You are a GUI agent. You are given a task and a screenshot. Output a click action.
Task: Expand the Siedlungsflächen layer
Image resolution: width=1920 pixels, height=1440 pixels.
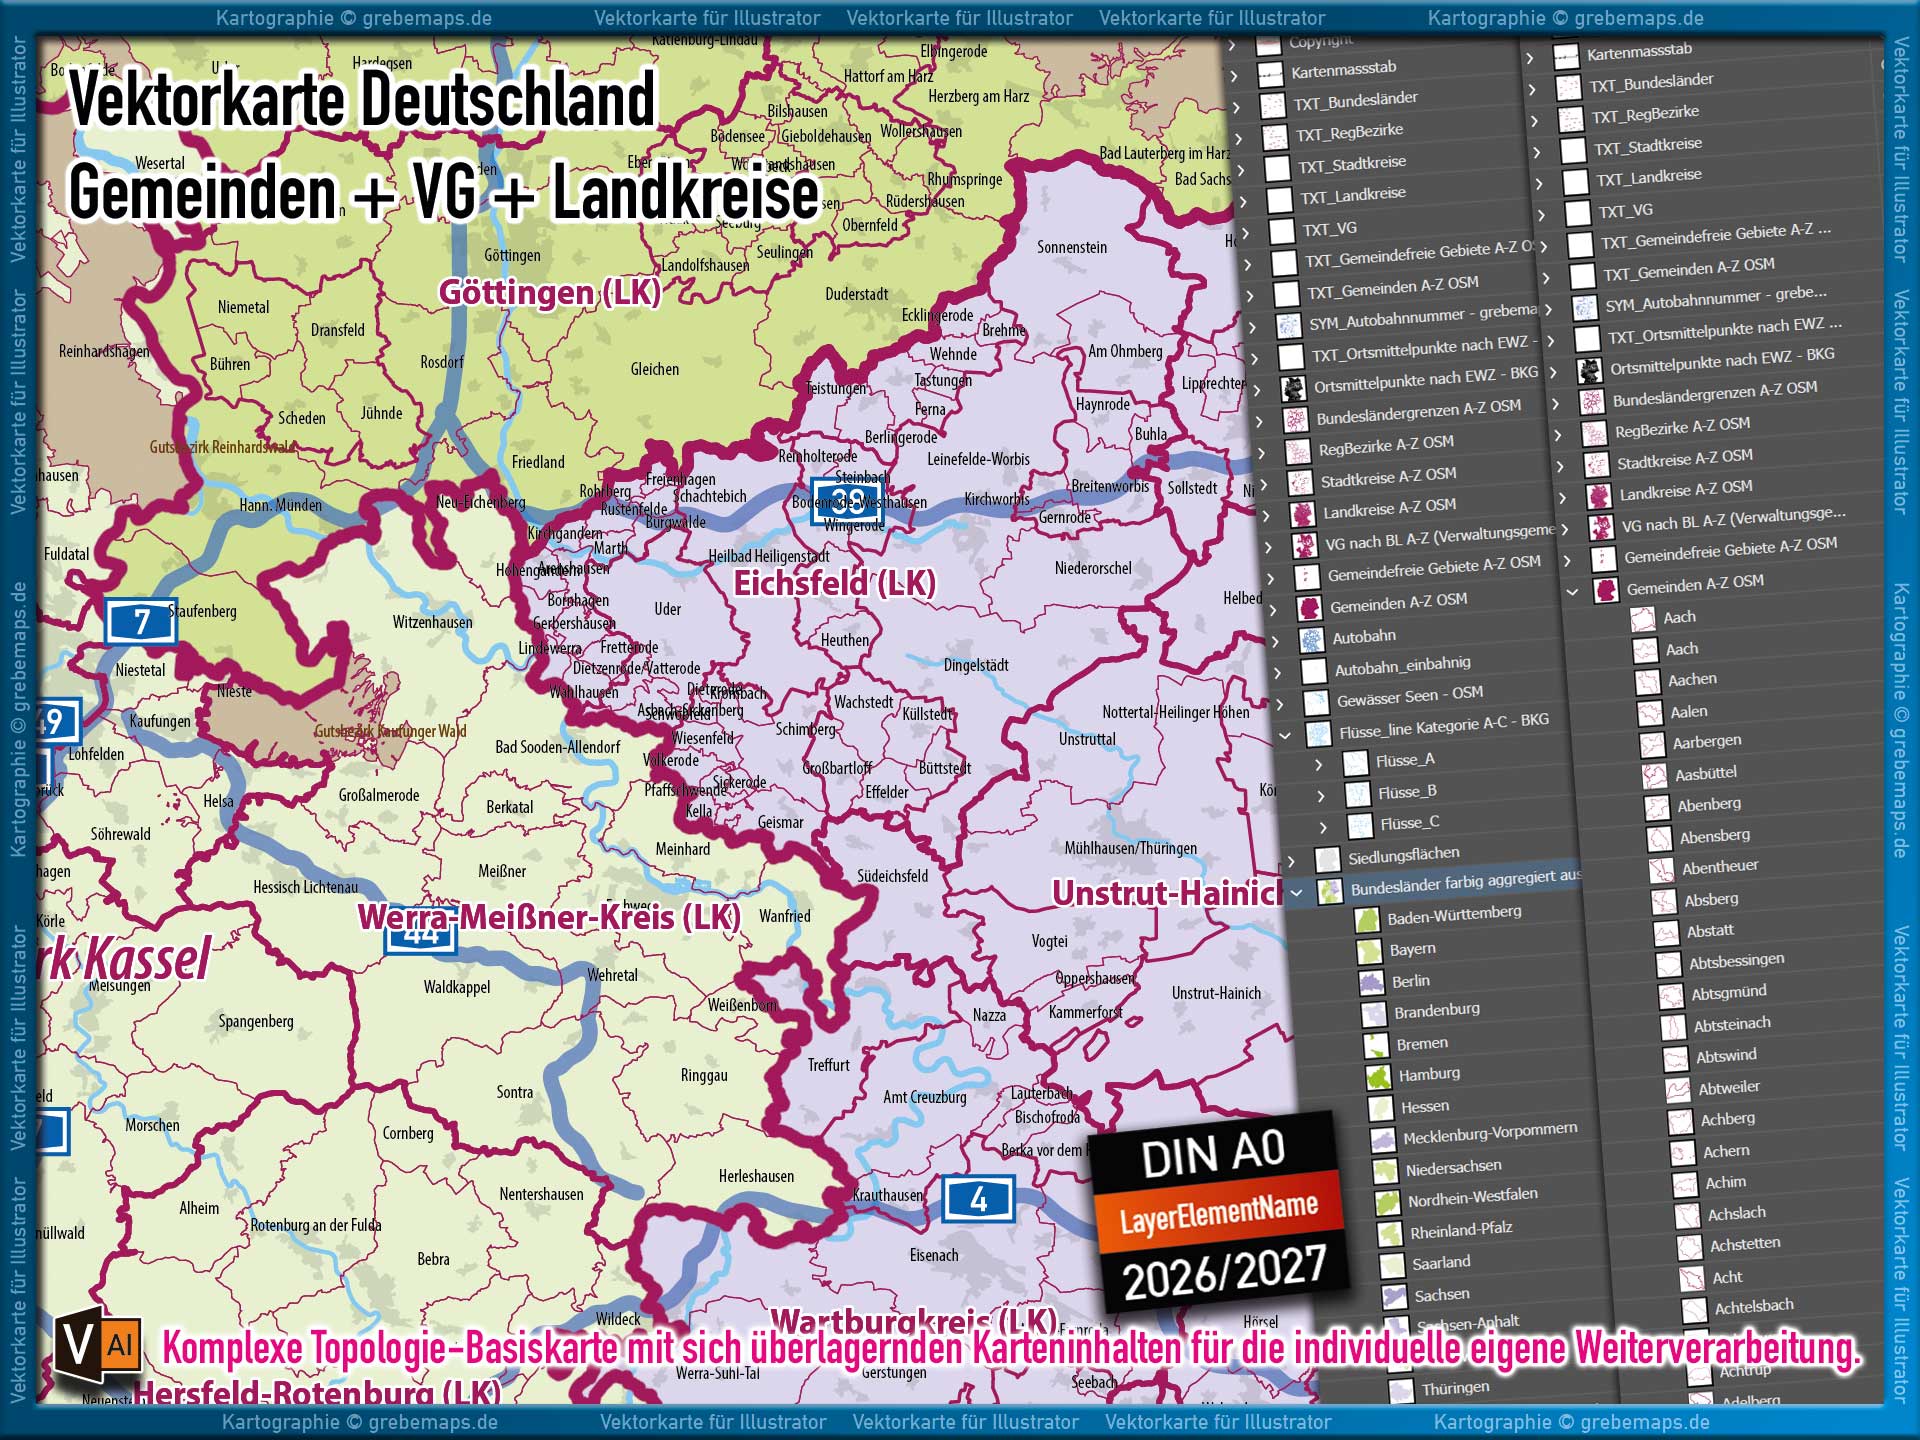(1291, 861)
